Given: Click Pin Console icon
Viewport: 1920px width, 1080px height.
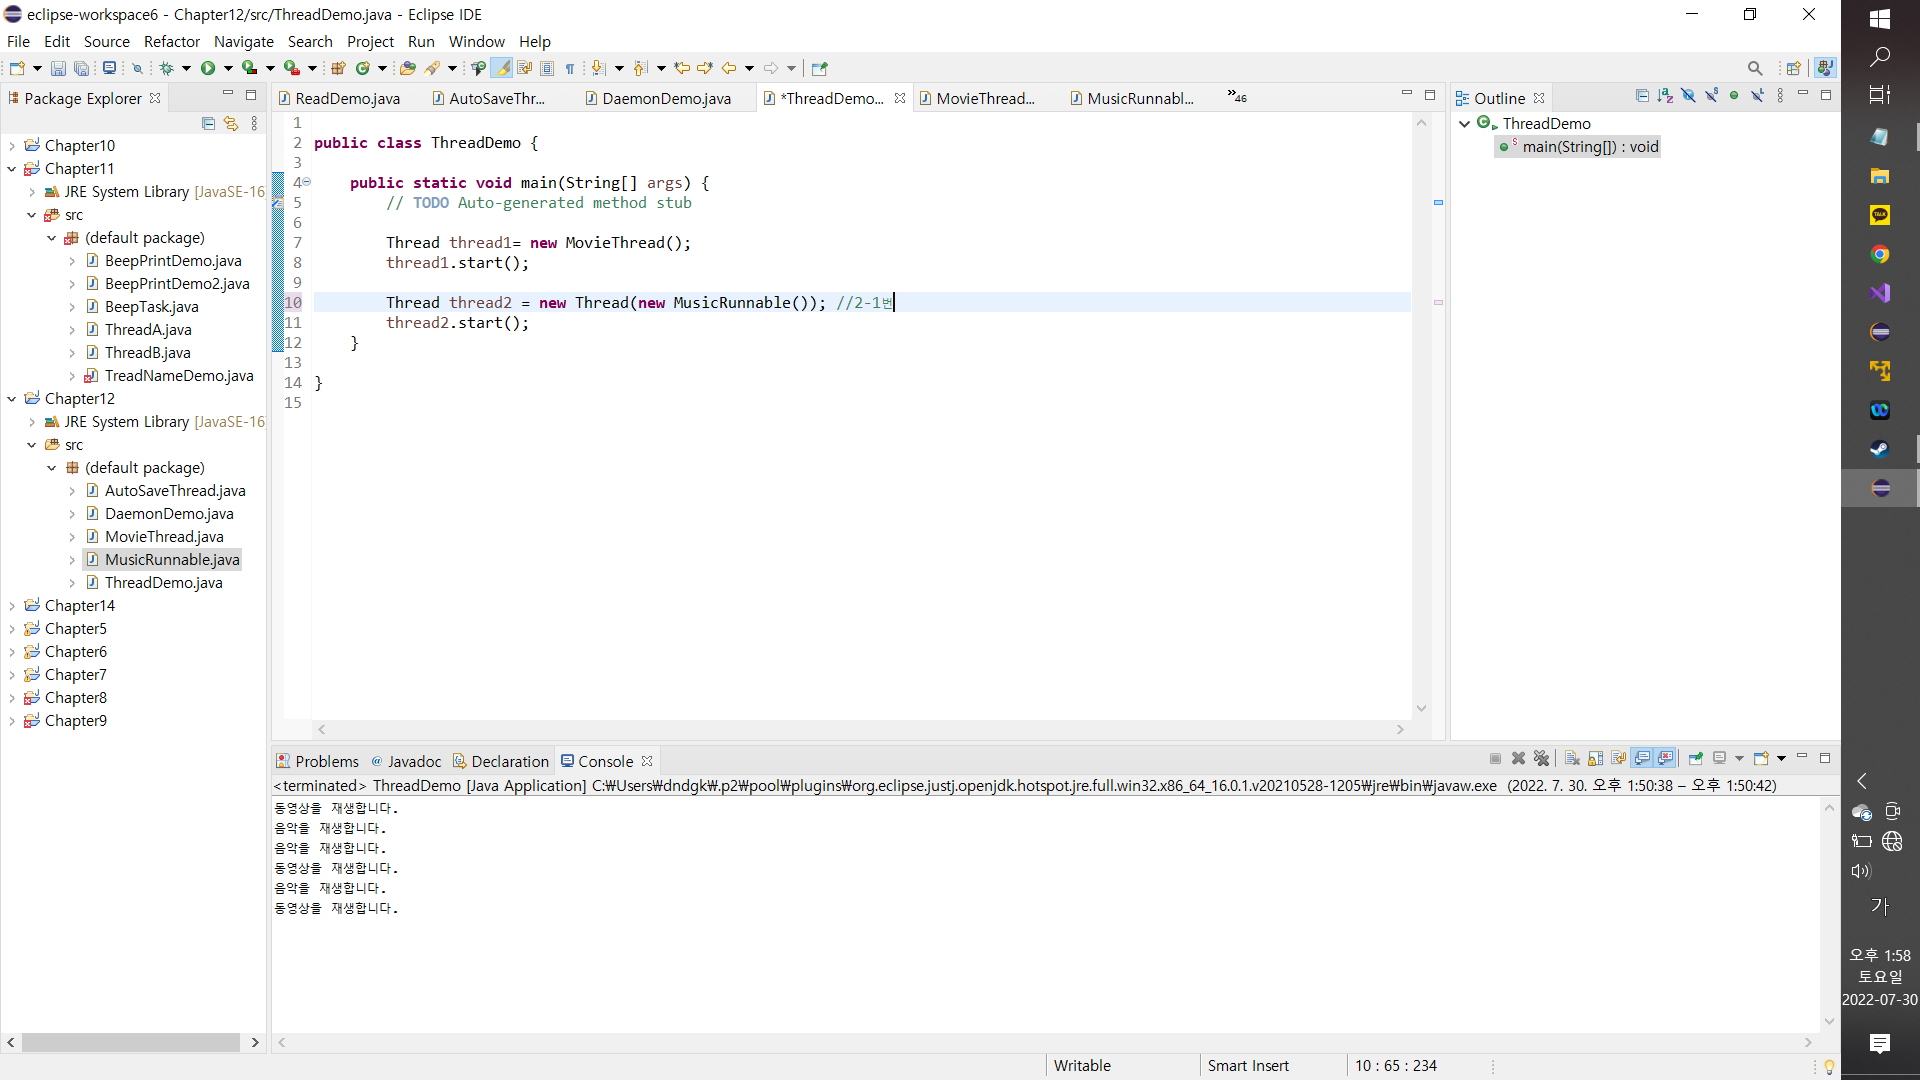Looking at the screenshot, I should [x=1695, y=759].
